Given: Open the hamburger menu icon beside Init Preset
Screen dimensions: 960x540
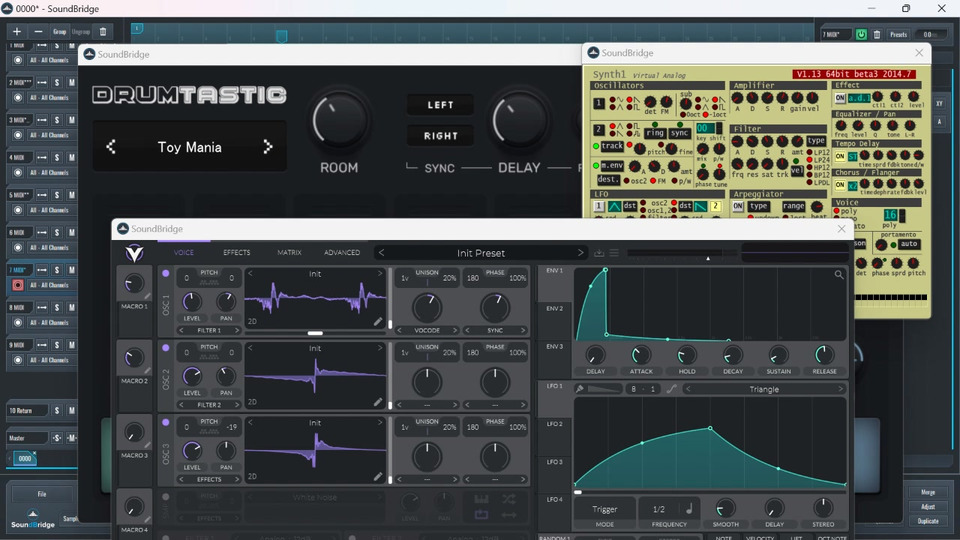Looking at the screenshot, I should click(x=614, y=253).
